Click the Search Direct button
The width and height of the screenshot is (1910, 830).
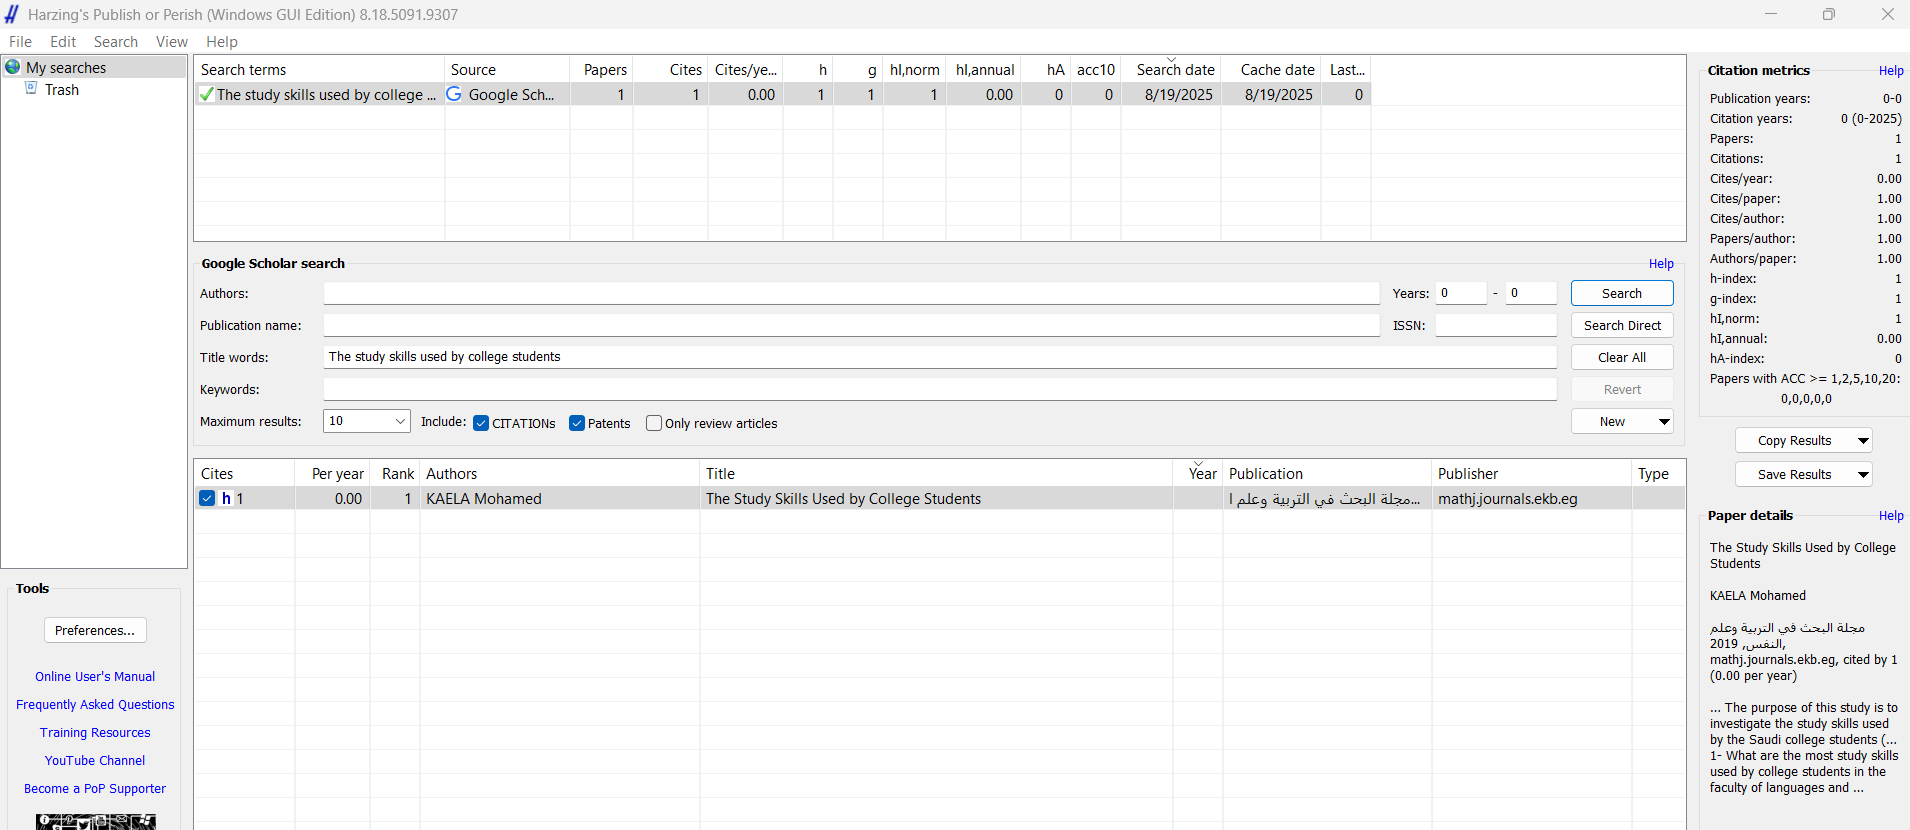point(1622,325)
